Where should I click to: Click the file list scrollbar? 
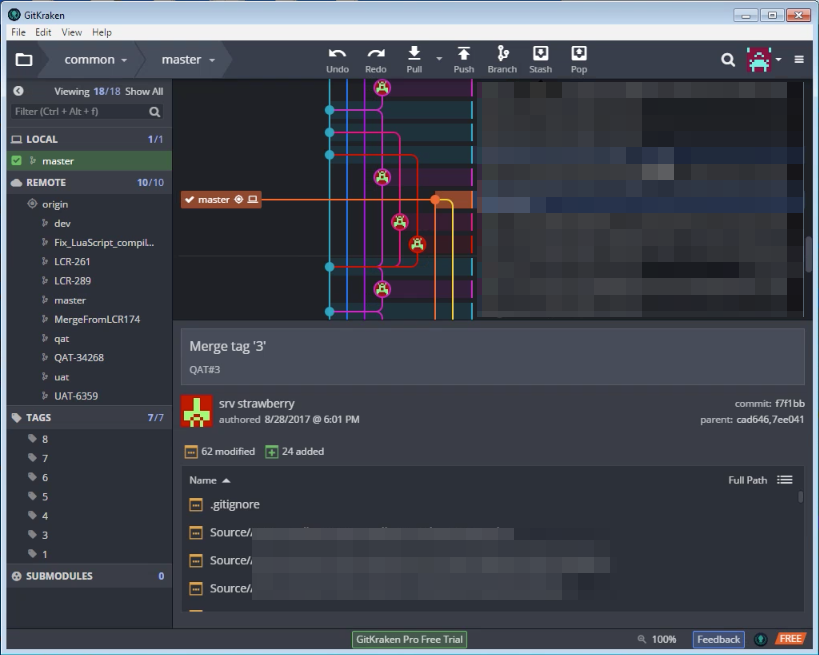click(800, 497)
